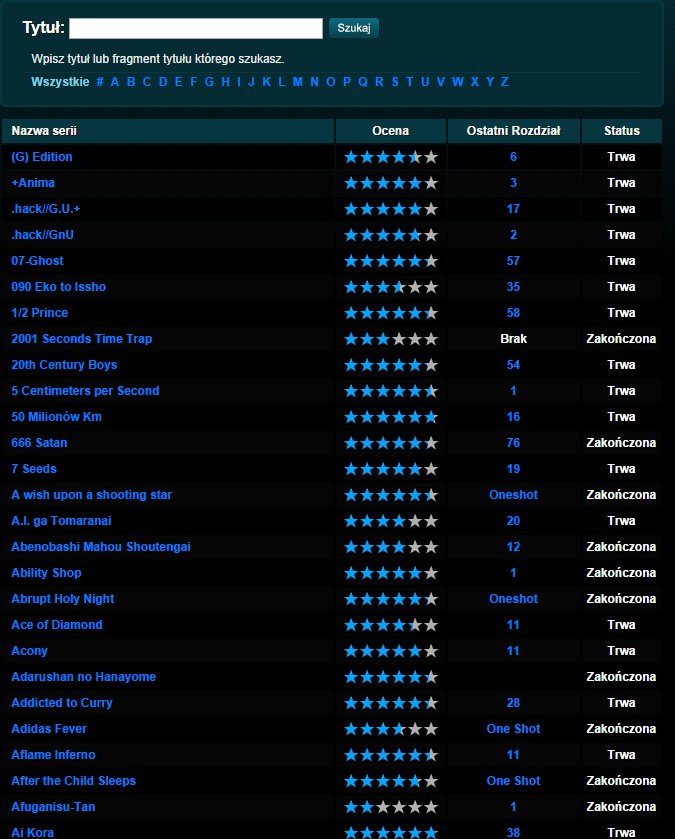Screen dimensions: 675x839
Task: Filter series by letter W
Action: point(457,82)
